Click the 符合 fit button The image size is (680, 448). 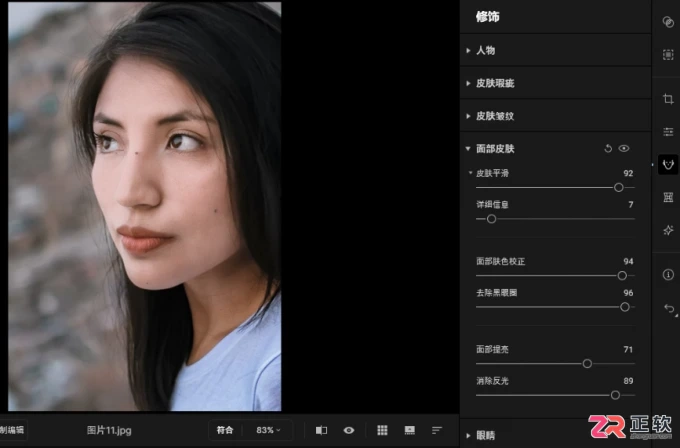[225, 430]
